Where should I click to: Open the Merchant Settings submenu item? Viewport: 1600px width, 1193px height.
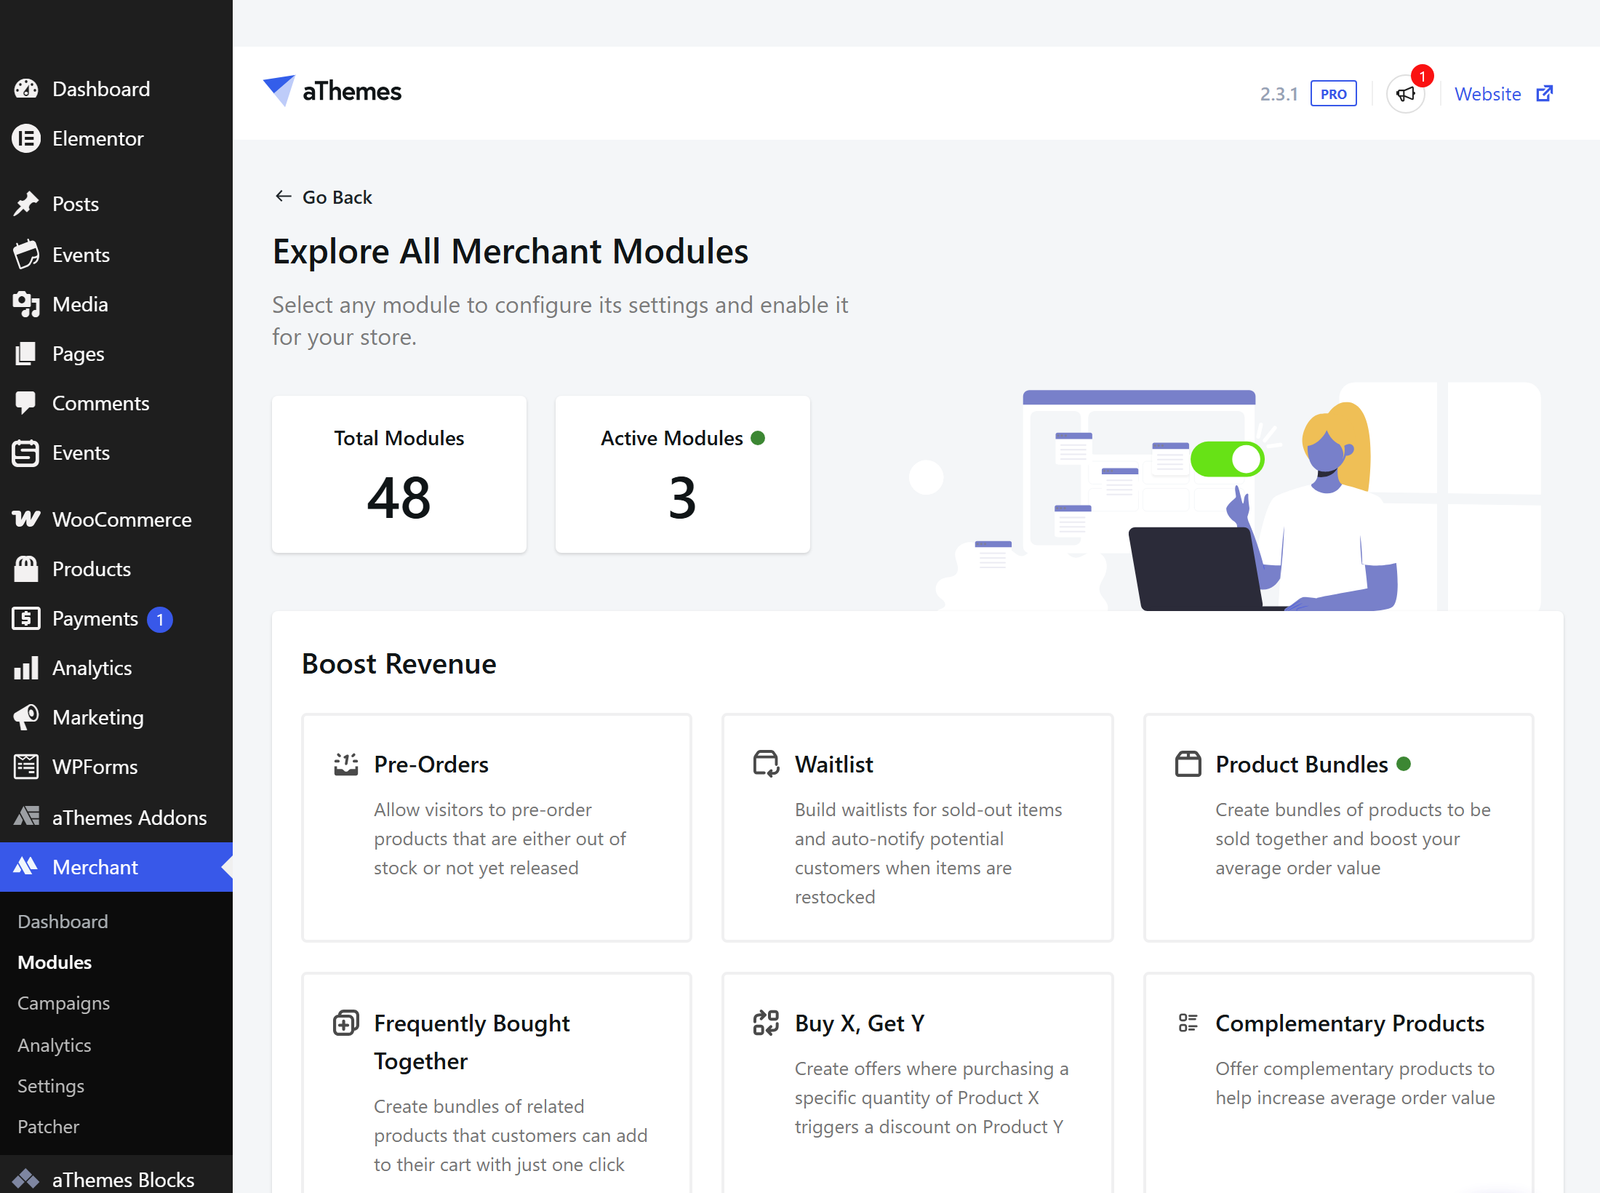51,1087
